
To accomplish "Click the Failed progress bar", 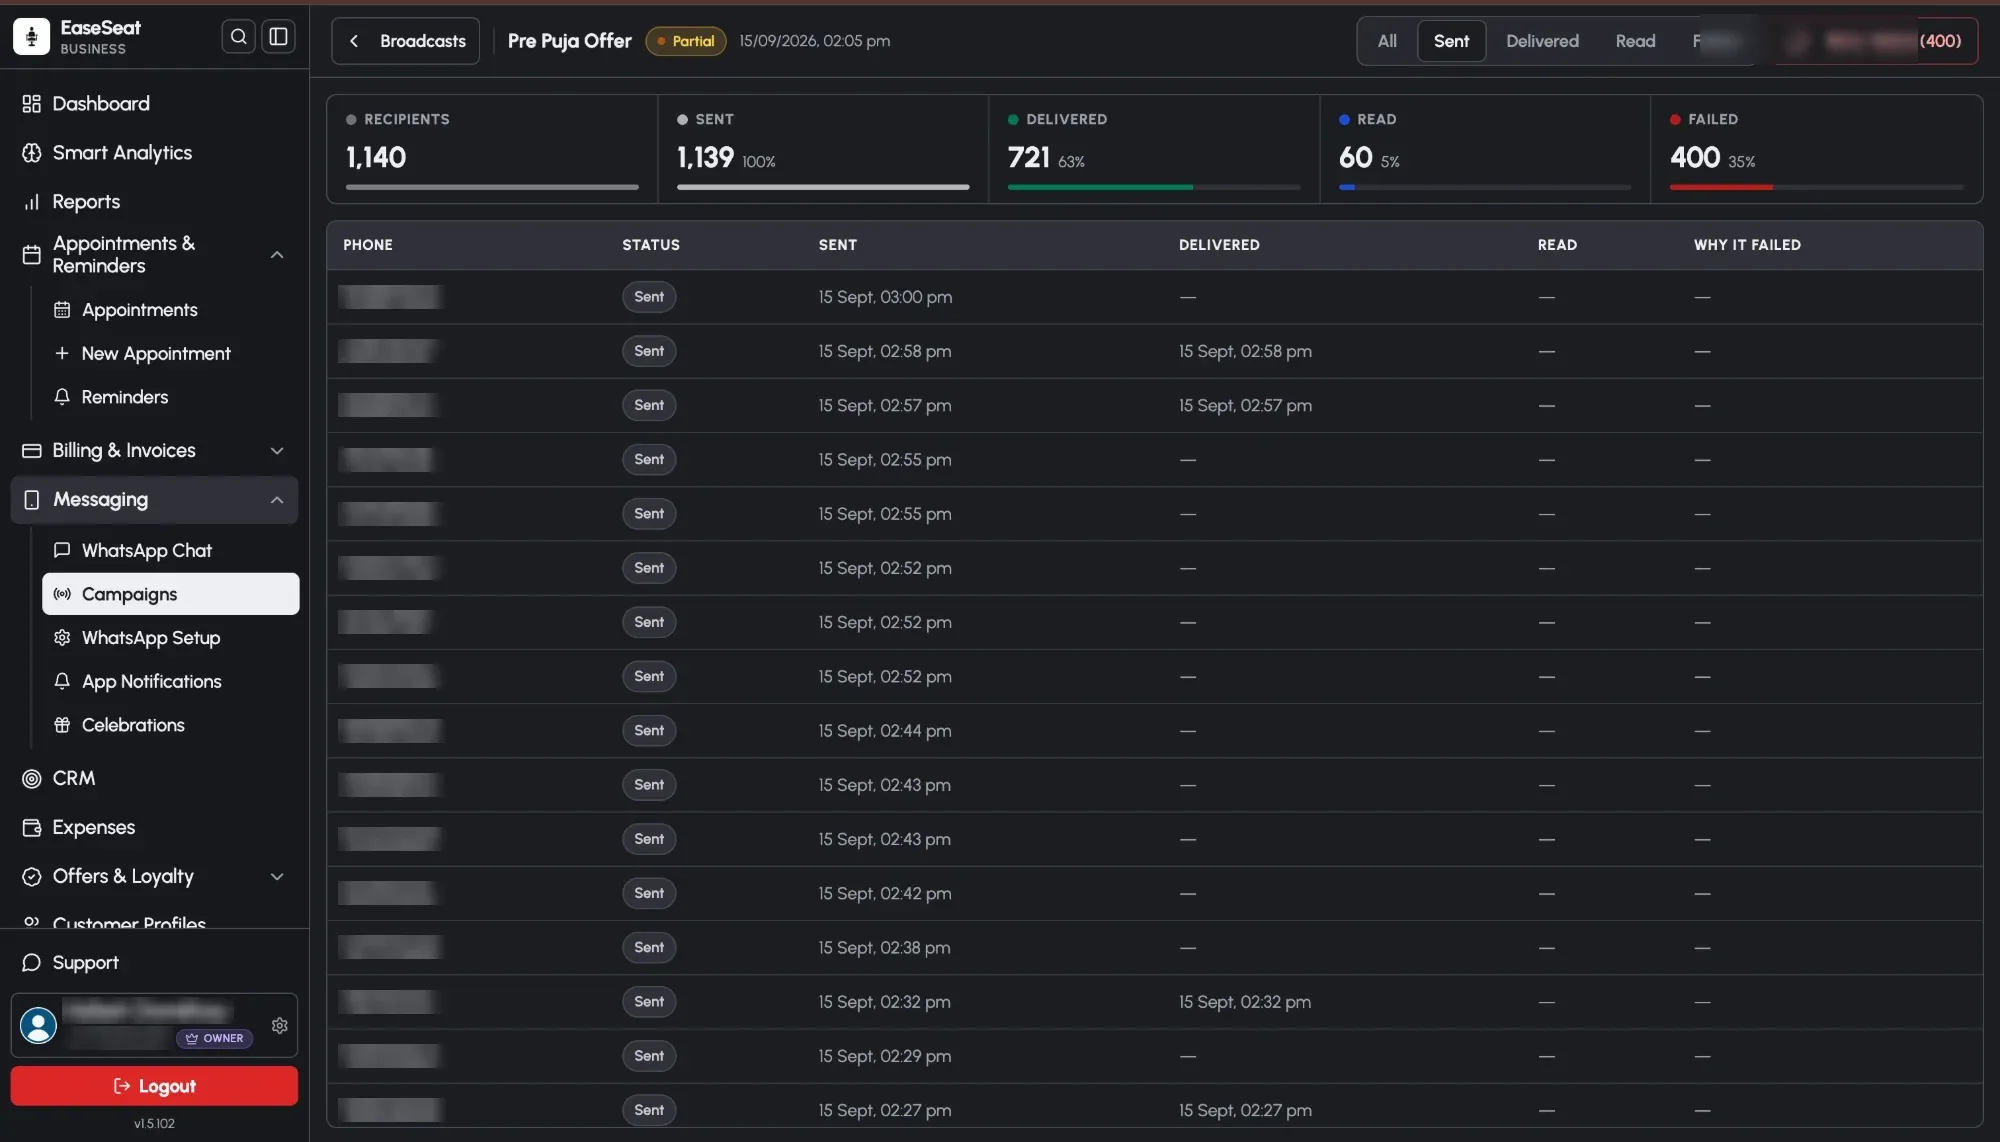I will point(1816,187).
